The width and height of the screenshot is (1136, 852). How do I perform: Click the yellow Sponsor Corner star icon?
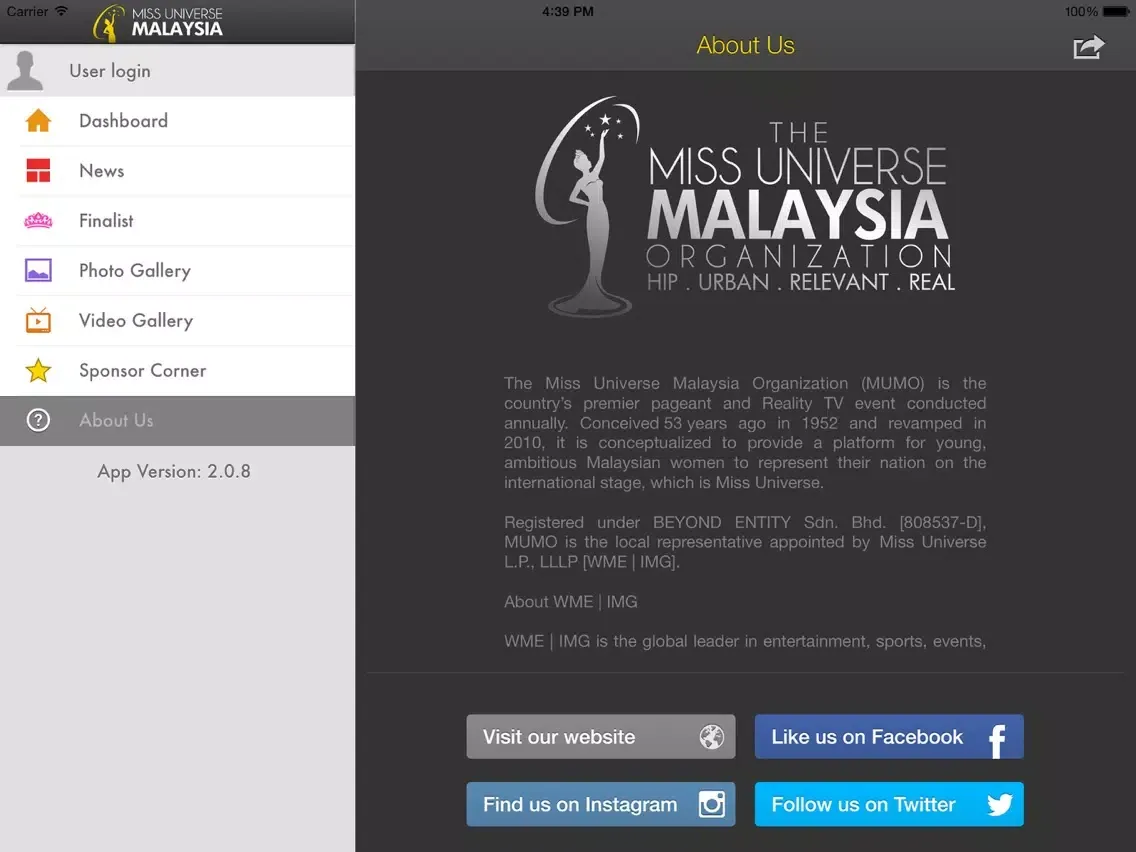click(38, 370)
